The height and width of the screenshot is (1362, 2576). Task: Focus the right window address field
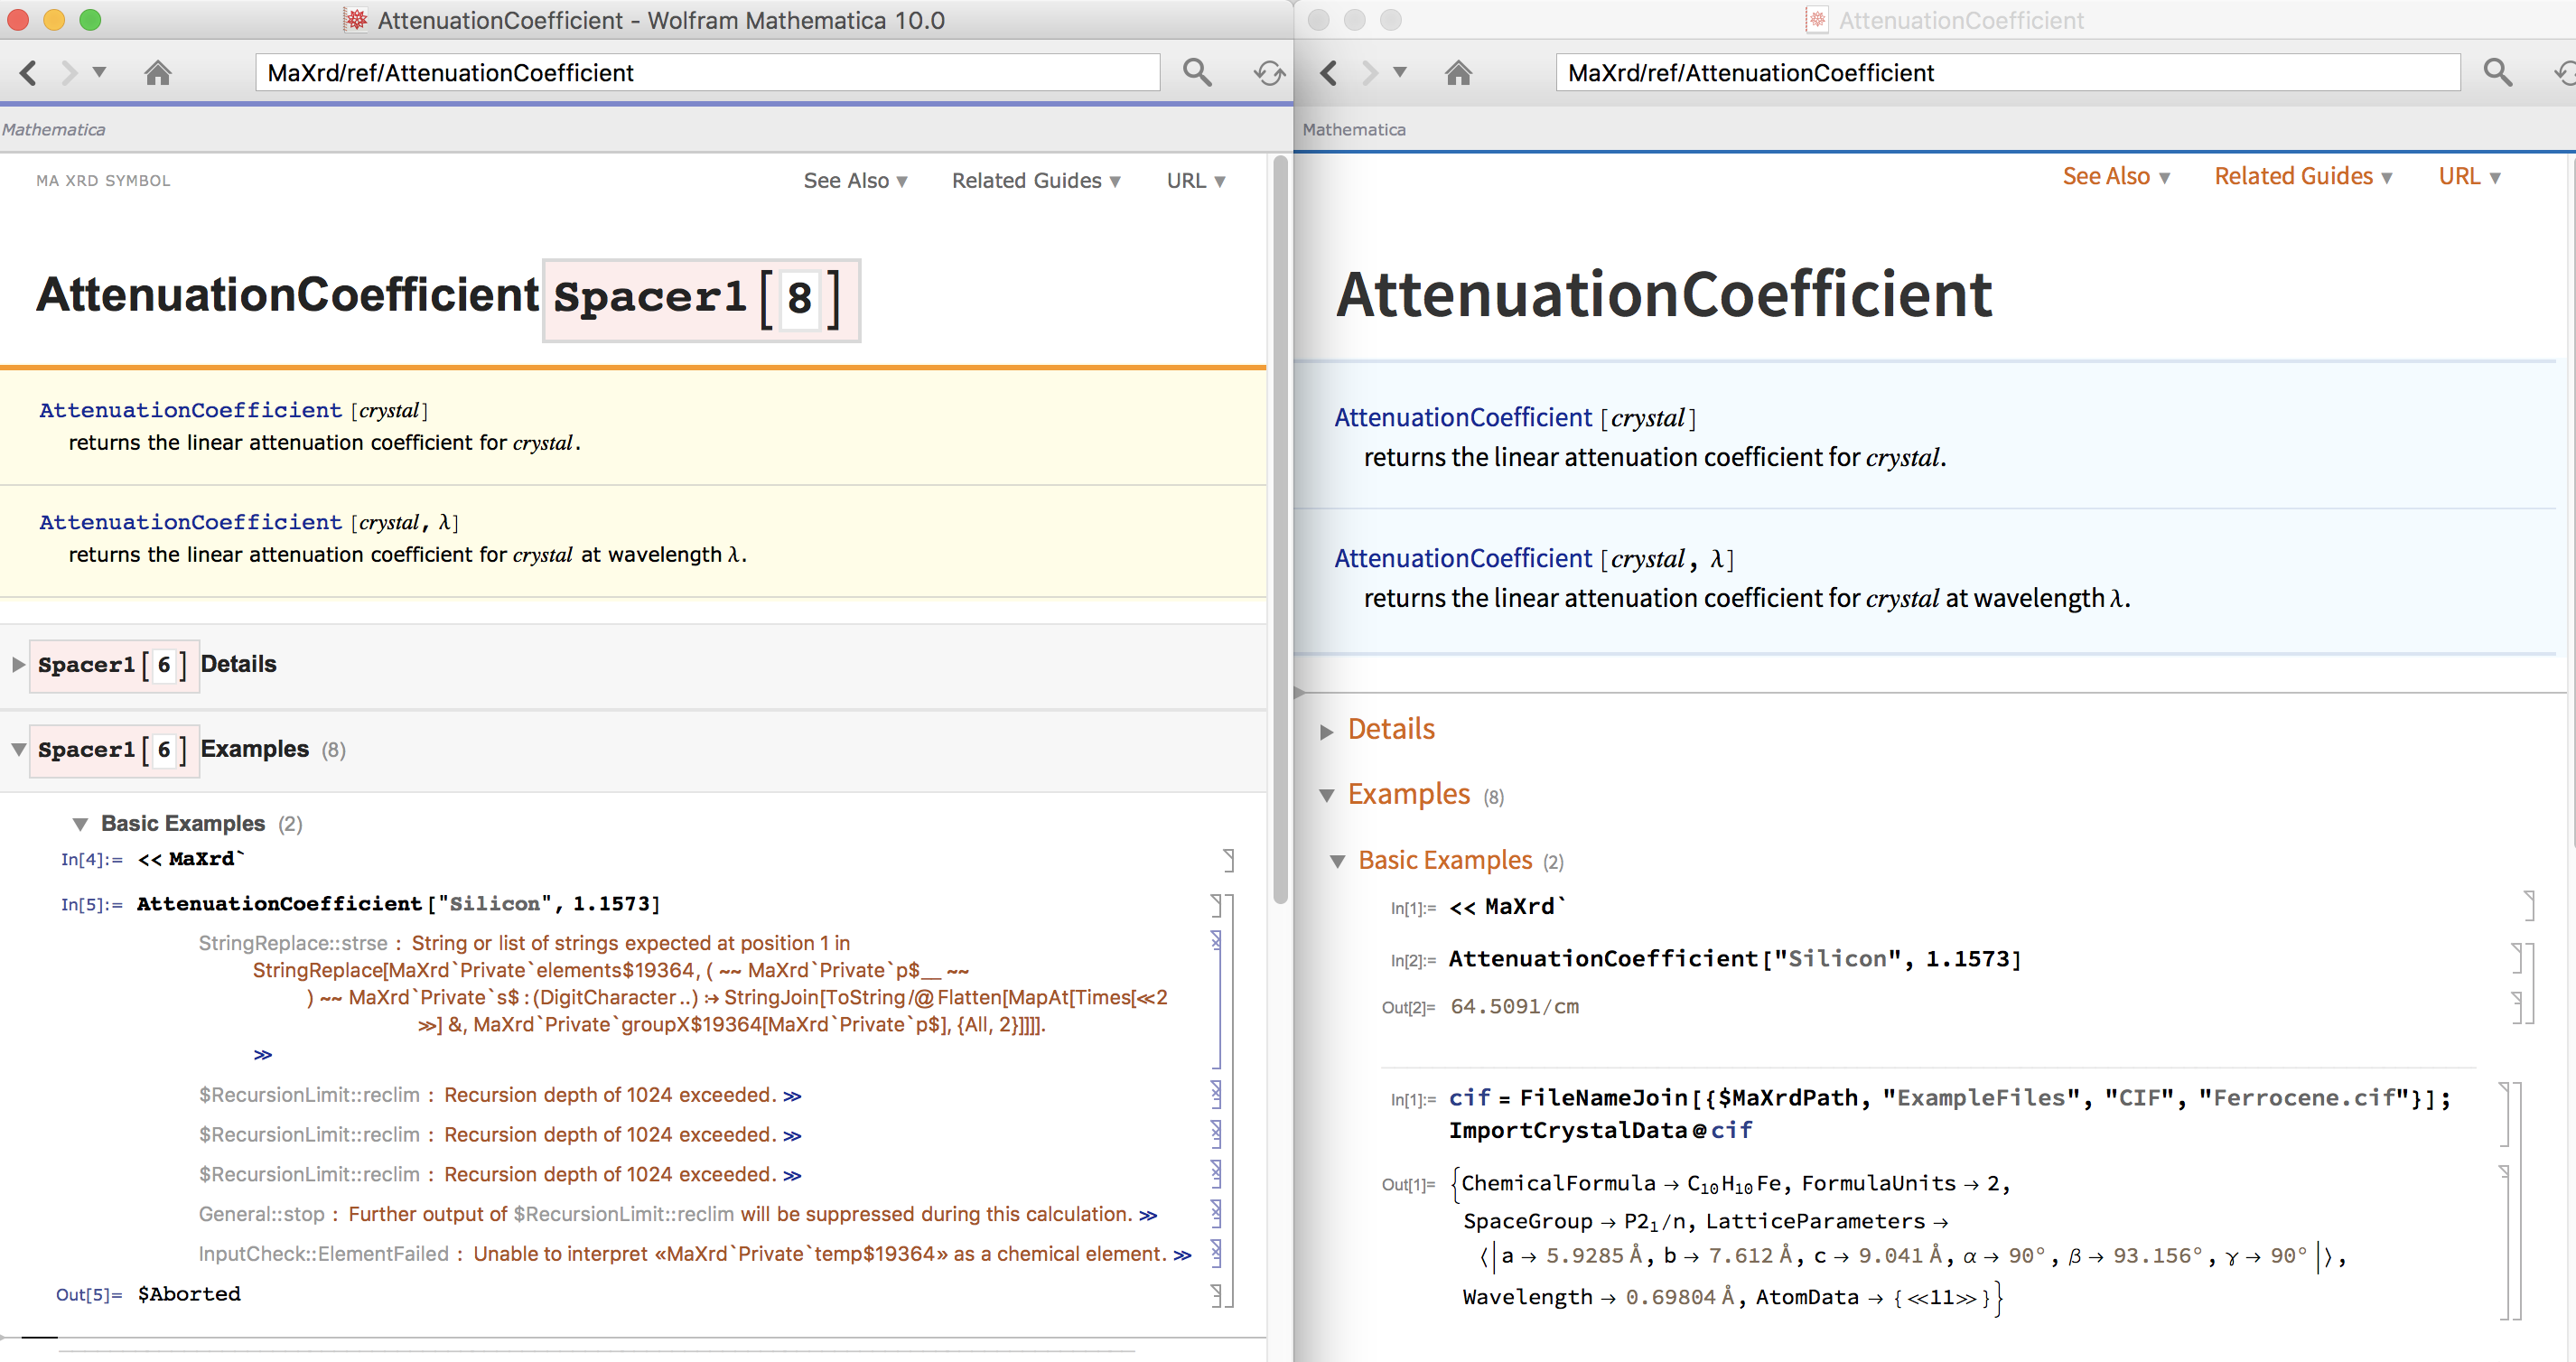pos(2008,73)
